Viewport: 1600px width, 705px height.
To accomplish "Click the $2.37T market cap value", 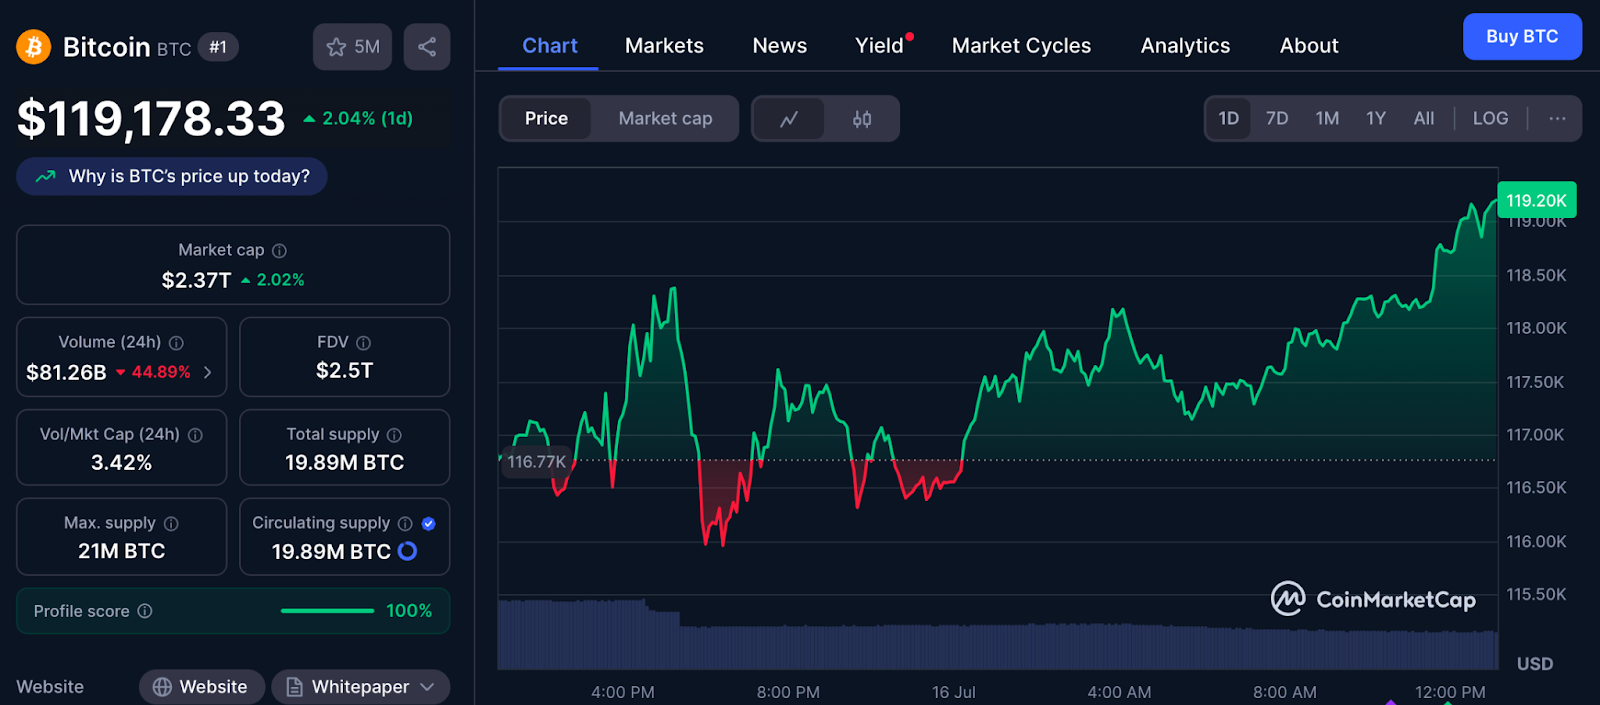I will click(196, 280).
